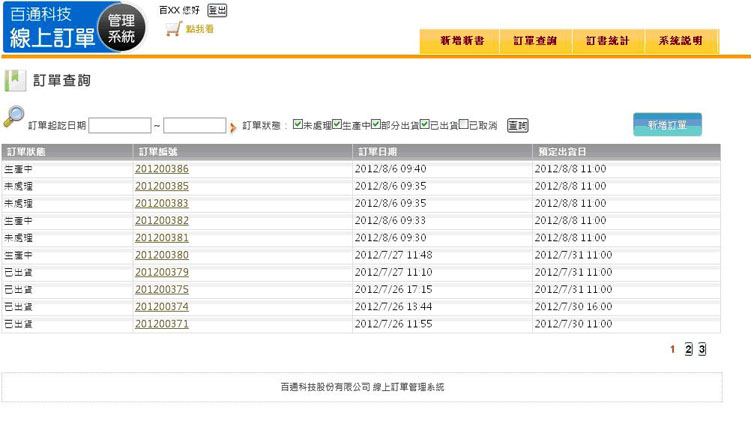The width and height of the screenshot is (751, 427).
Task: Click the orange arrow after the date fields
Action: click(233, 127)
